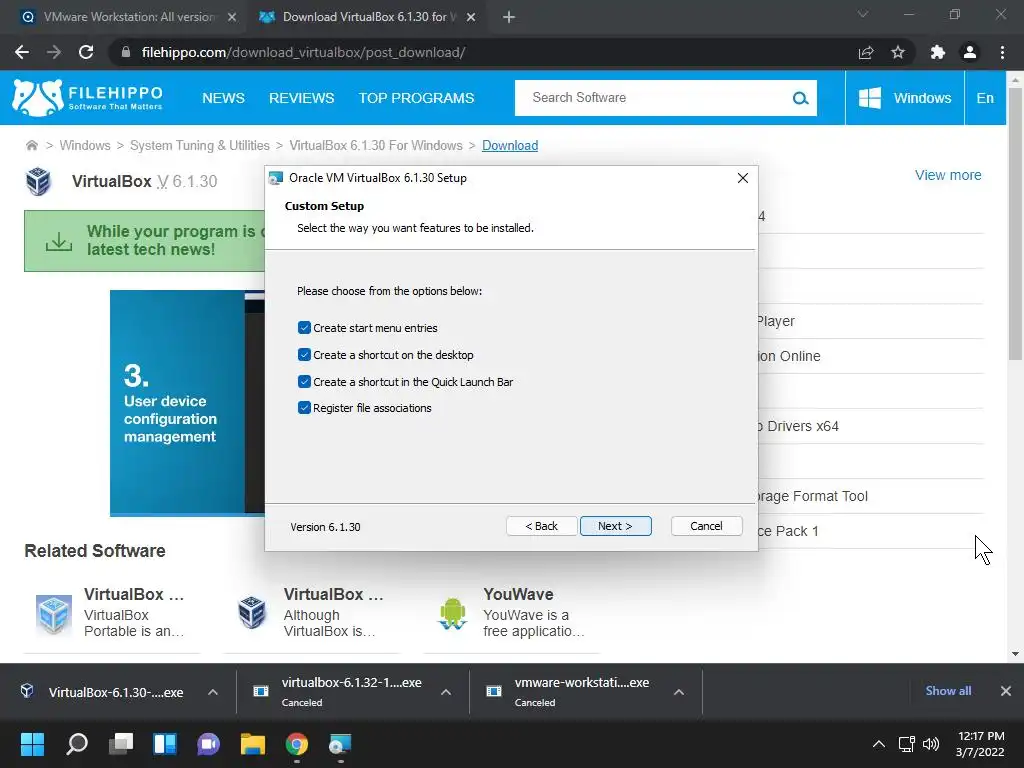
Task: Expand VirtualBox-6.1.30 download options
Action: (213, 692)
